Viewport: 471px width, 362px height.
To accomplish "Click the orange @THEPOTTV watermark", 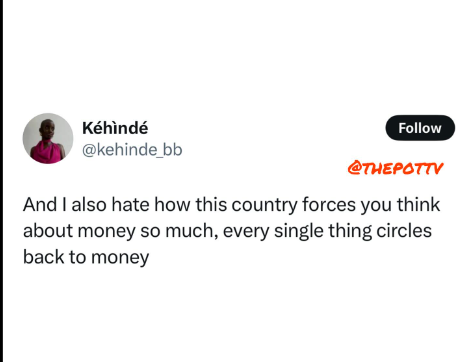I will pyautogui.click(x=395, y=168).
